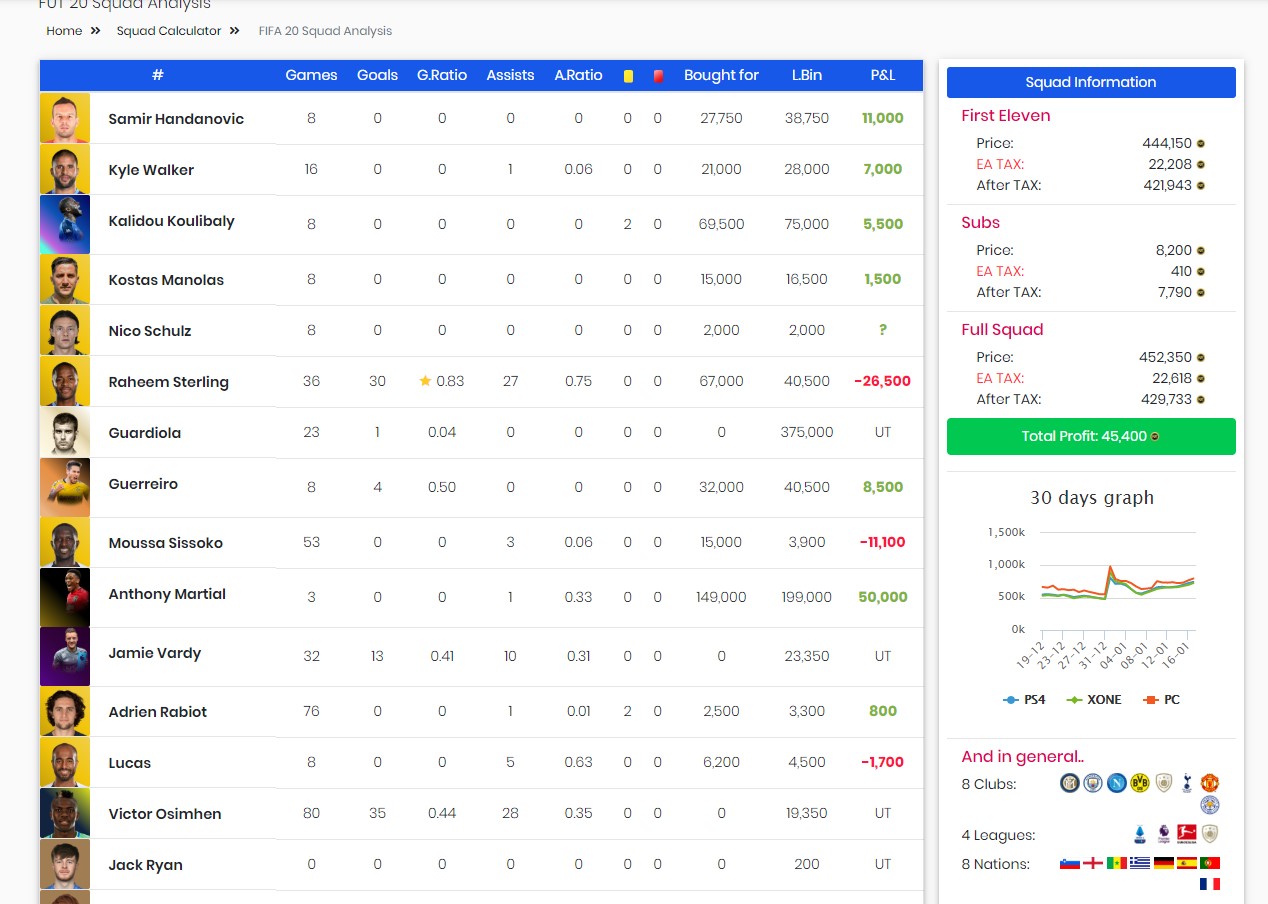Click the Spain flag
Viewport: 1268px width, 904px height.
click(1187, 863)
